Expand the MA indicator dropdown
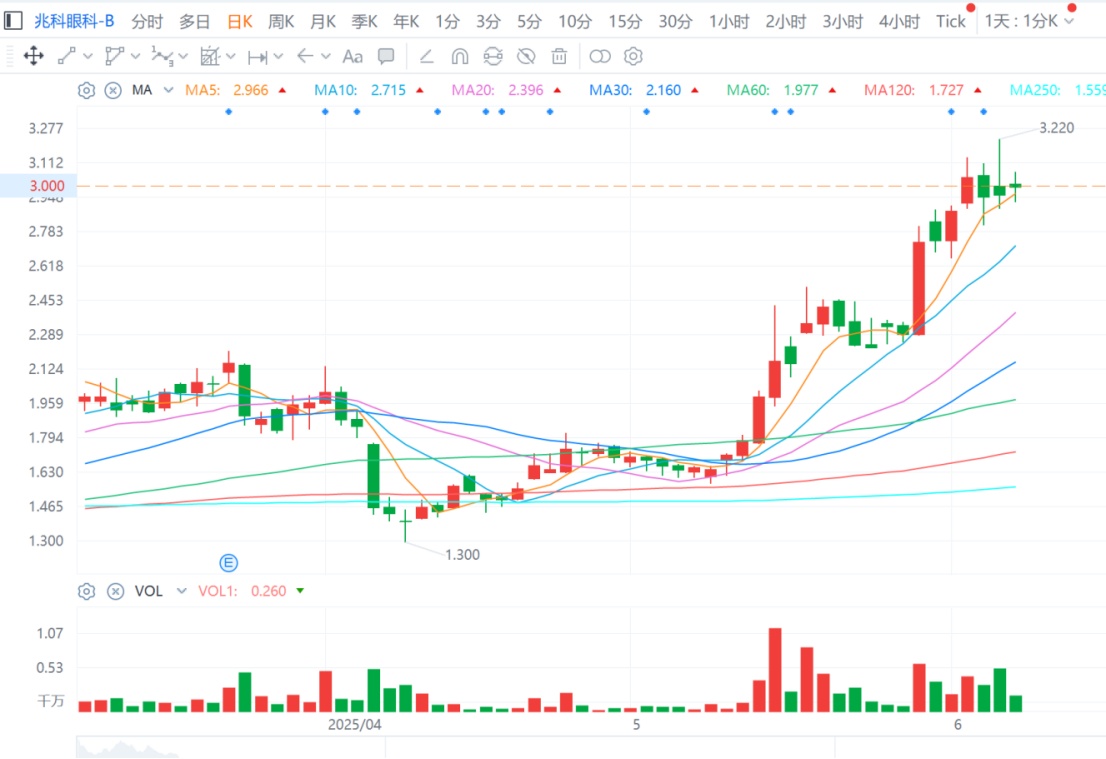 tap(168, 90)
